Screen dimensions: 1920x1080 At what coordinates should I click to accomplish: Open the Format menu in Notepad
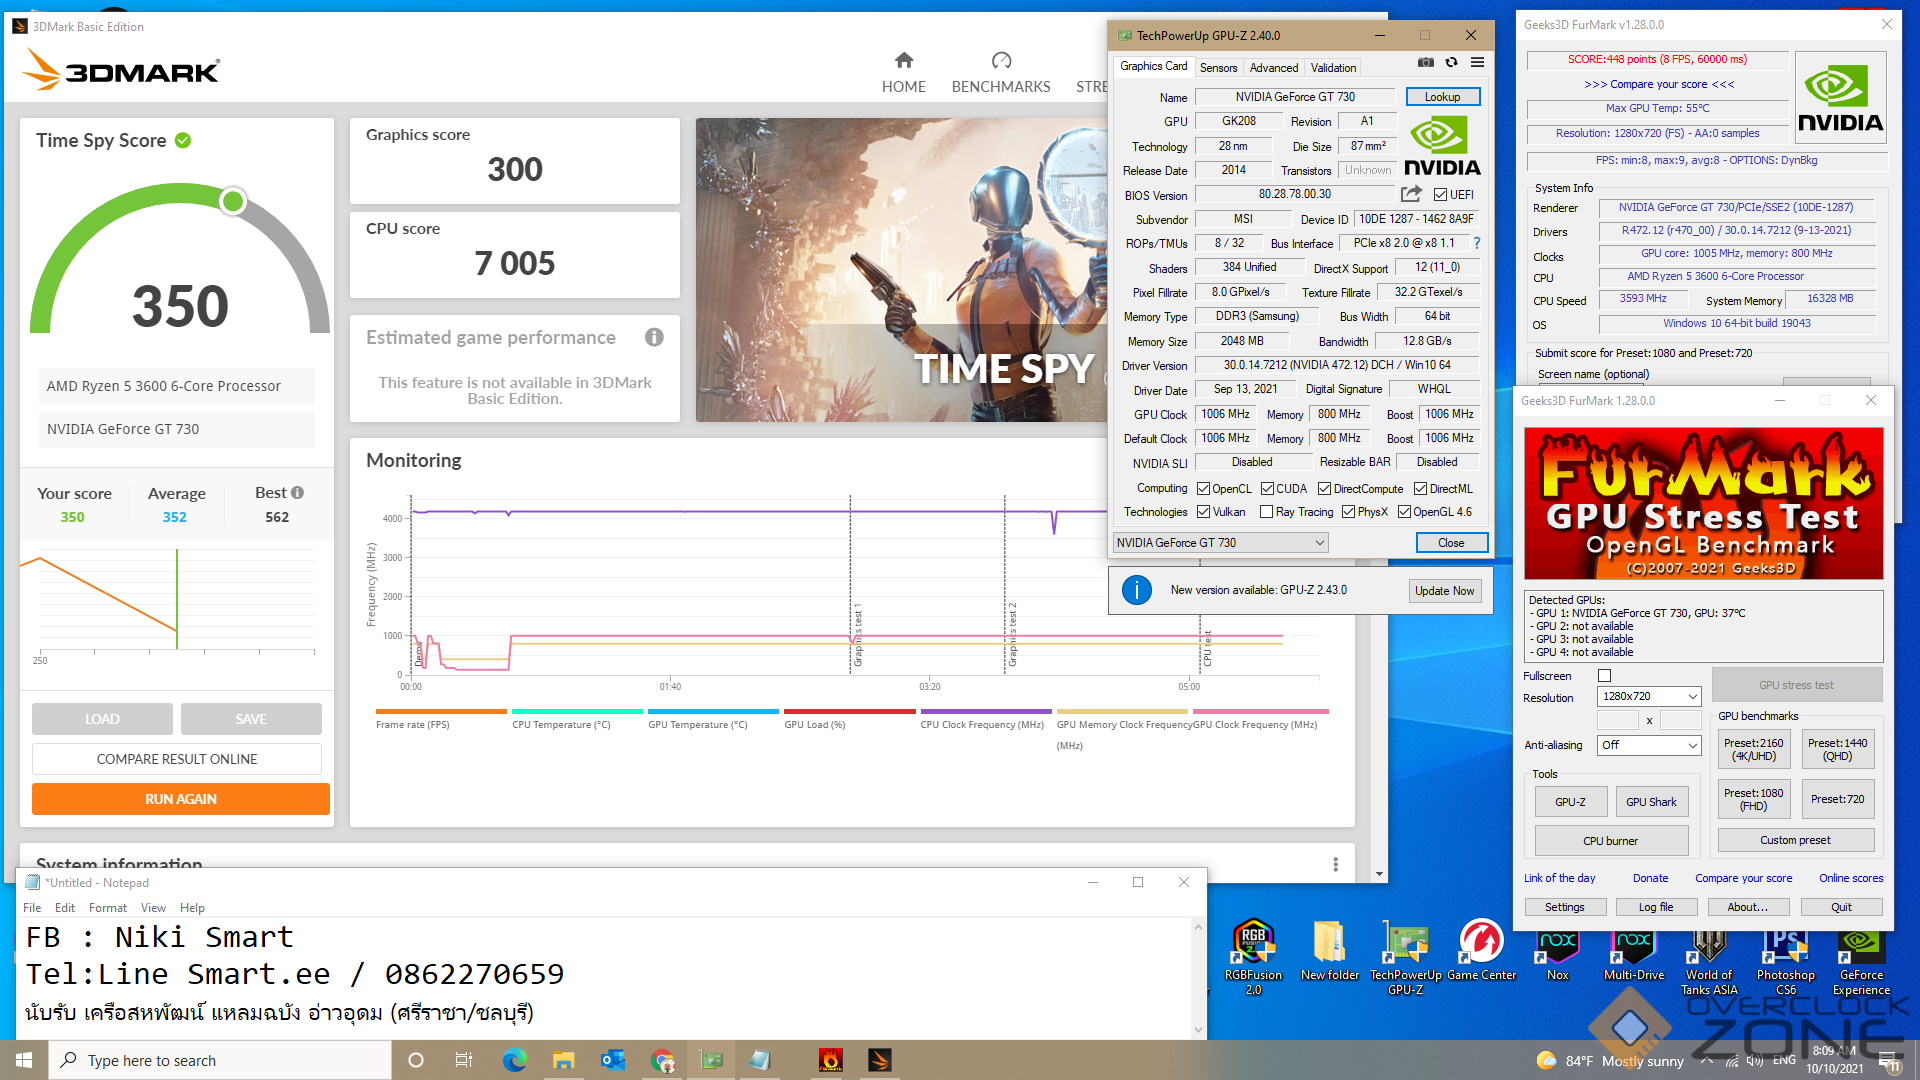107,908
